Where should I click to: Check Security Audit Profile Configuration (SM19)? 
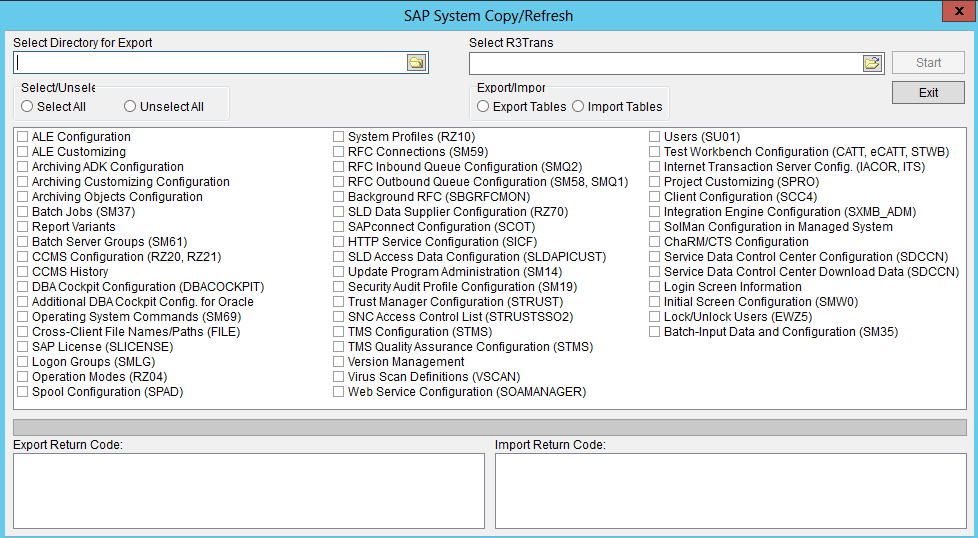click(x=339, y=287)
